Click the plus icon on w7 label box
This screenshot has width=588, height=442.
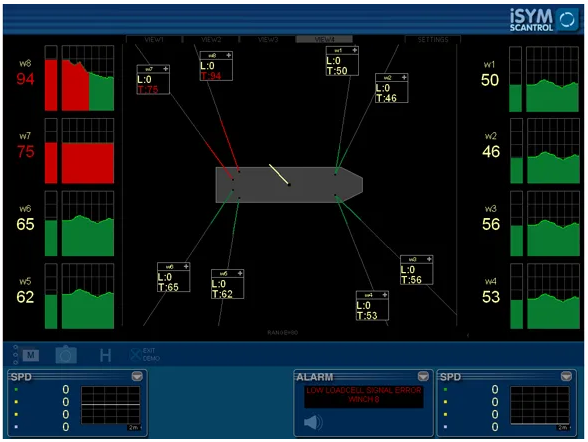click(x=165, y=69)
